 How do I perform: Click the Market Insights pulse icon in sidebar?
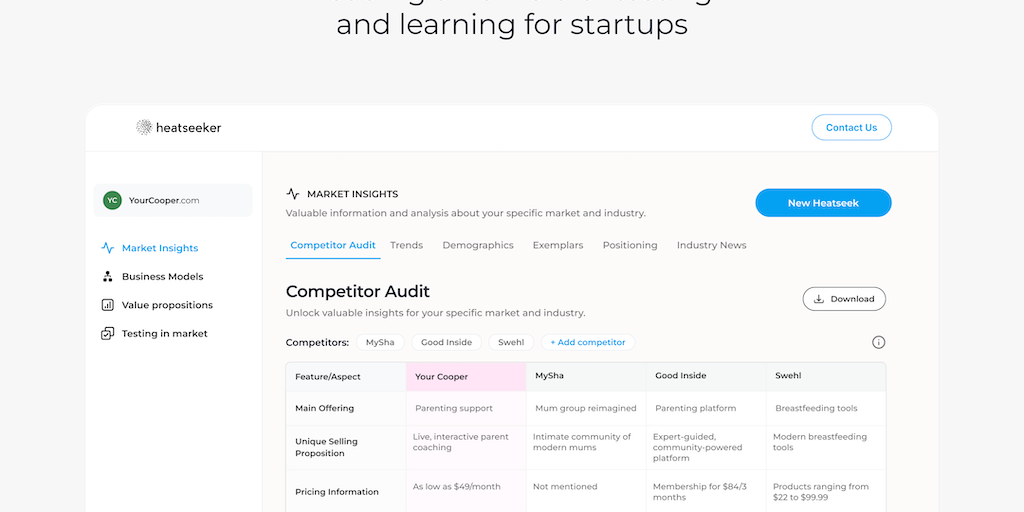pos(107,248)
